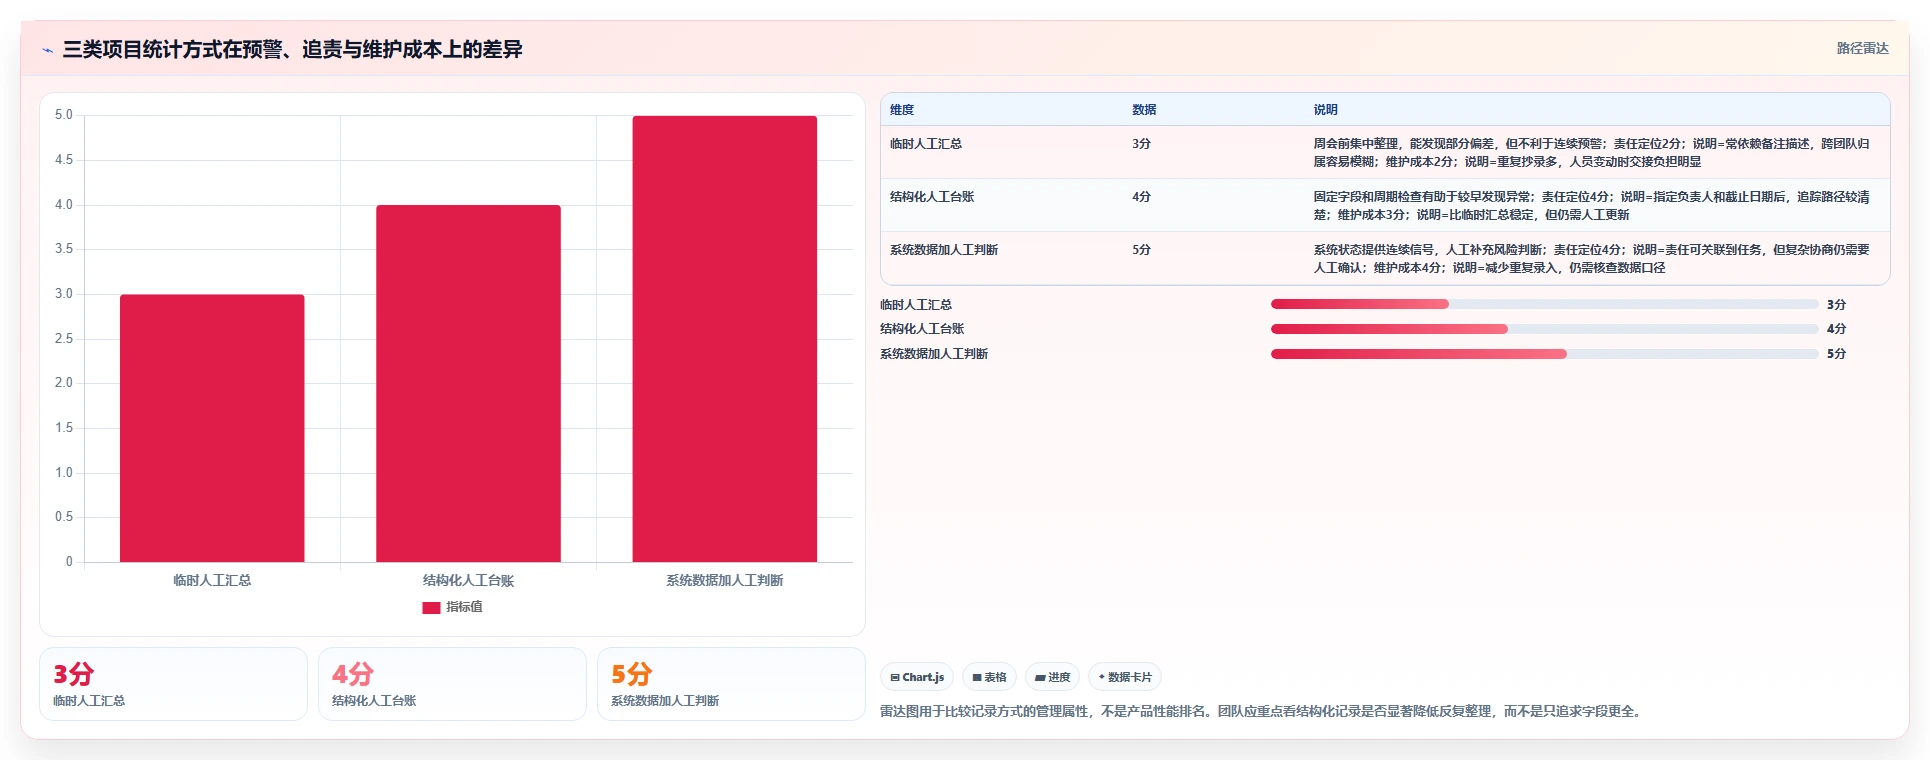The image size is (1930, 760).
Task: Click the 系统数据加人工判断 x-axis label
Action: 725,580
